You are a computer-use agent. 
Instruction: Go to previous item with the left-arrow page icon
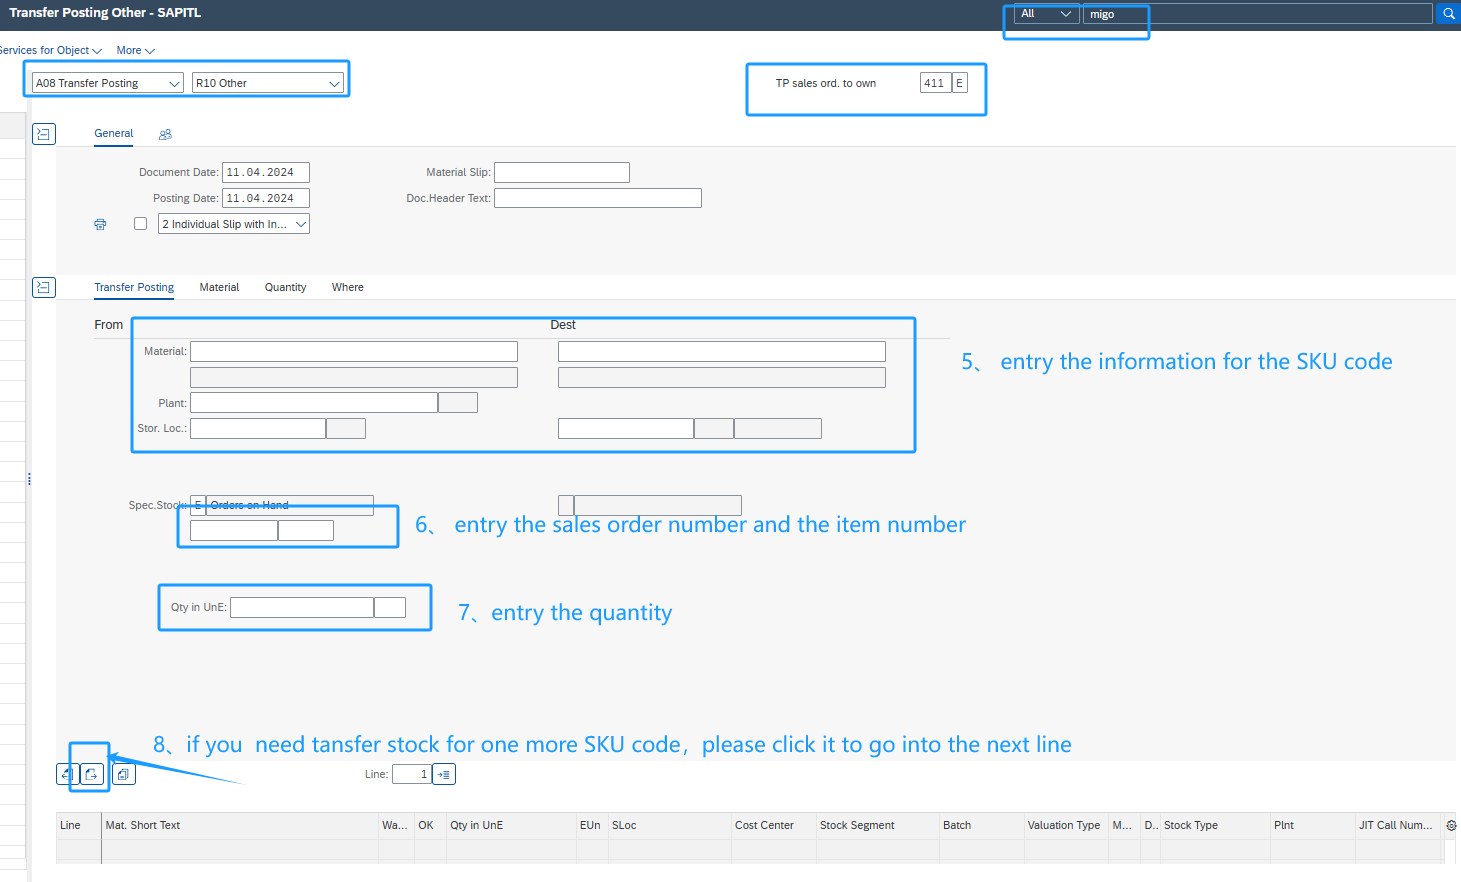click(66, 774)
